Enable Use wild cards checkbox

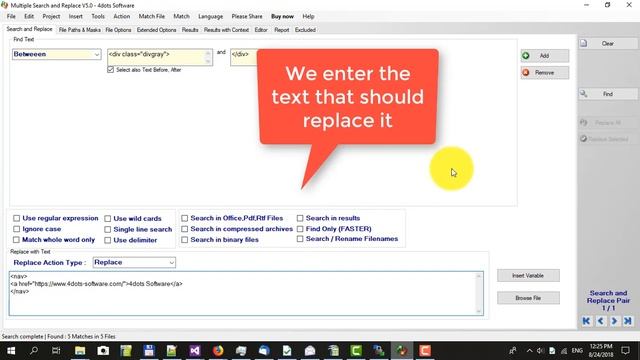108,219
